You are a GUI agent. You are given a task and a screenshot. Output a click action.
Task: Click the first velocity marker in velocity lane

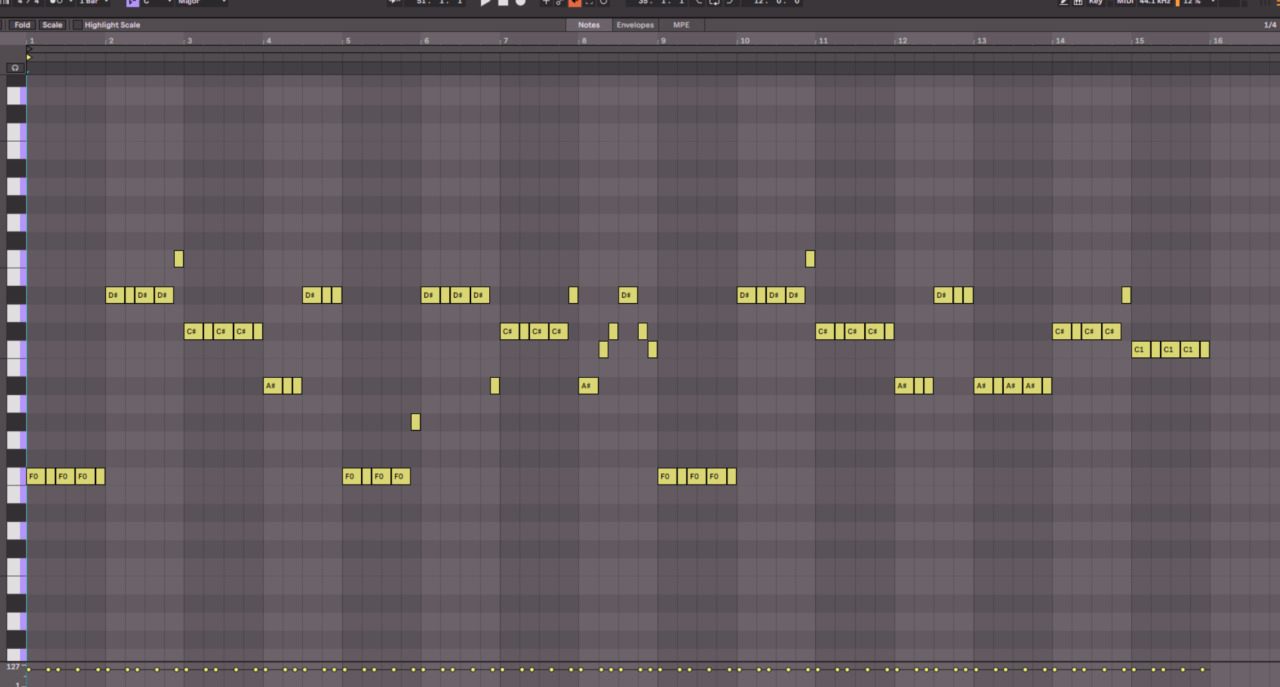pyautogui.click(x=28, y=670)
